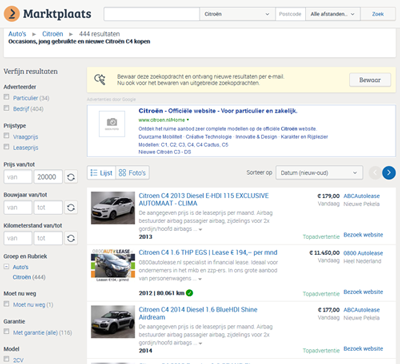The height and width of the screenshot is (364, 400).
Task: Click the Kilometerstand 'tot' input field
Action: [48, 238]
